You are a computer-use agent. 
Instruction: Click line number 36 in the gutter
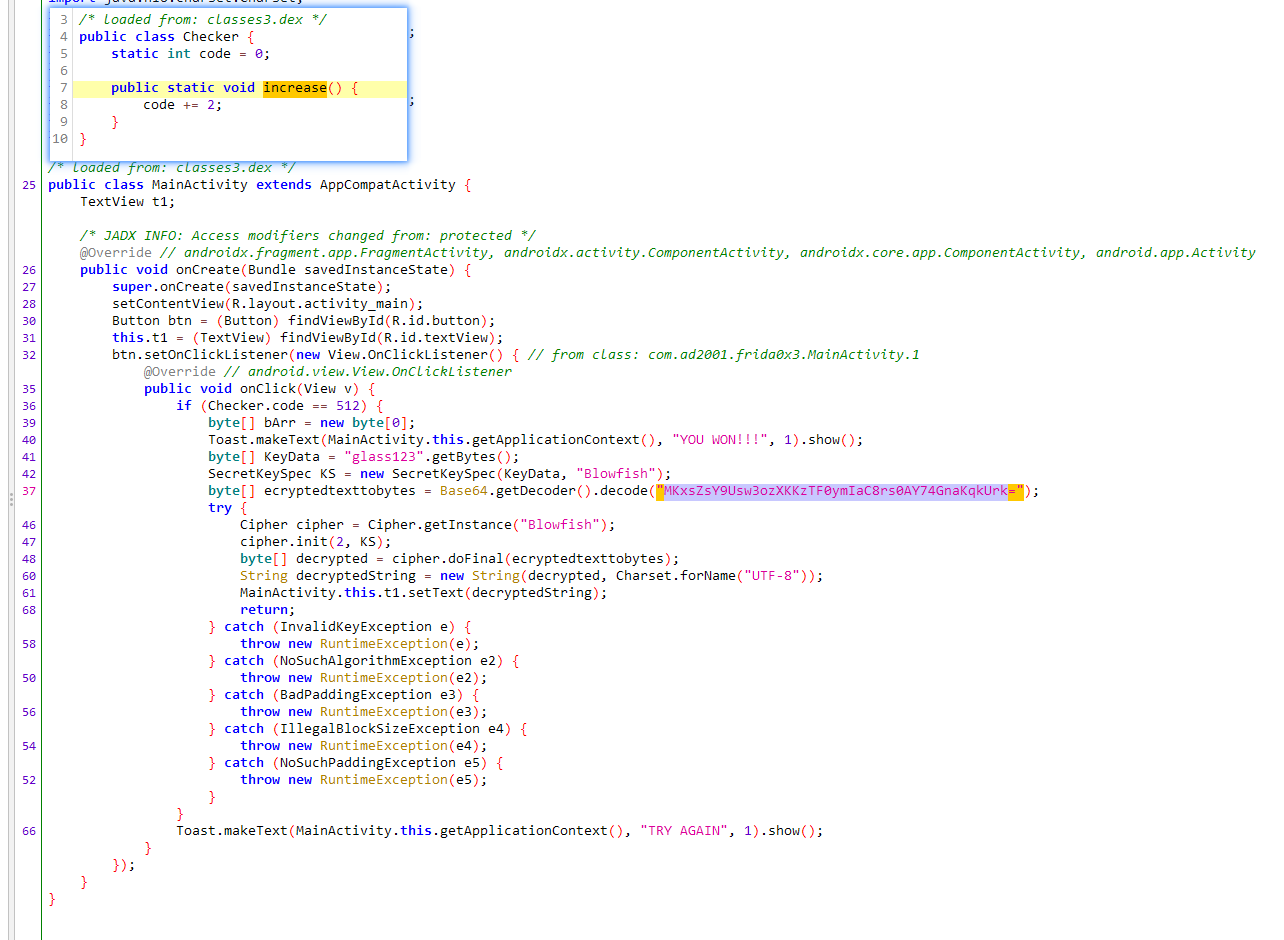click(28, 406)
